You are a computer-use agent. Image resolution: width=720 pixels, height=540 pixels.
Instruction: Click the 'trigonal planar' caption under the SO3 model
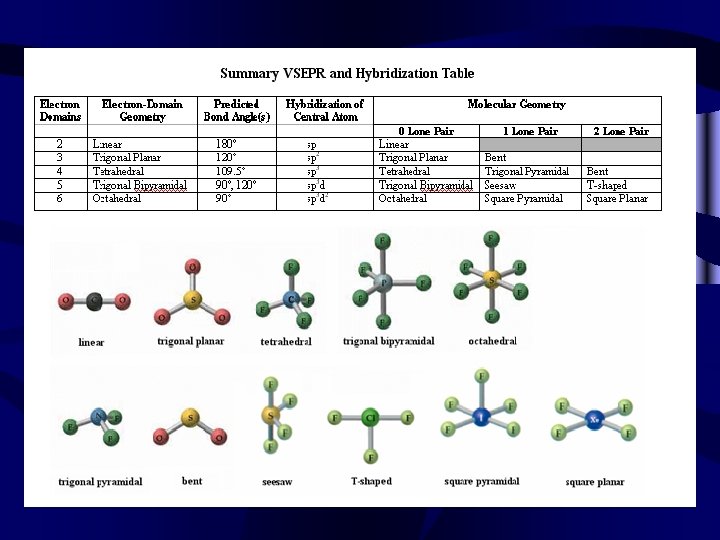click(191, 341)
